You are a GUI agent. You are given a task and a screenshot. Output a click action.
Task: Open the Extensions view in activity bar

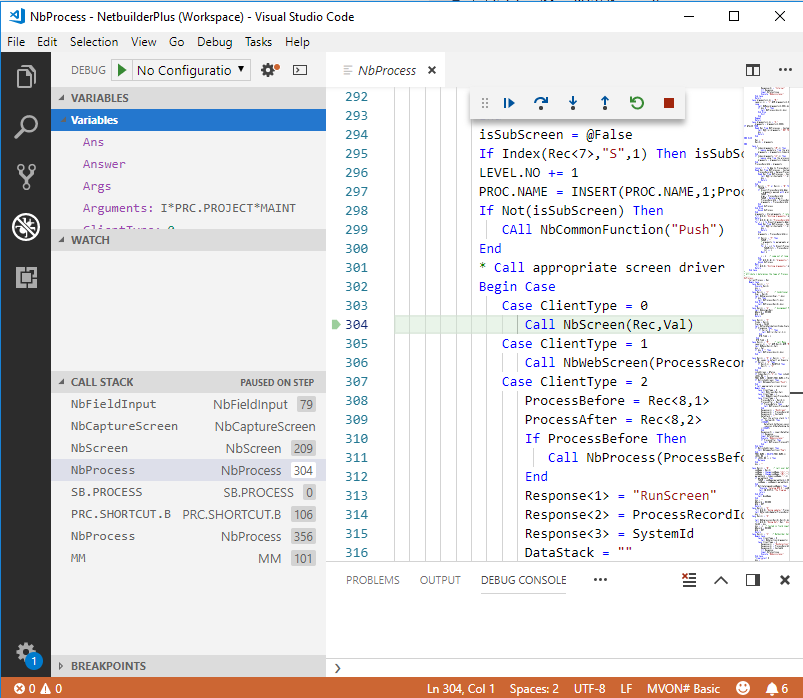pos(26,277)
